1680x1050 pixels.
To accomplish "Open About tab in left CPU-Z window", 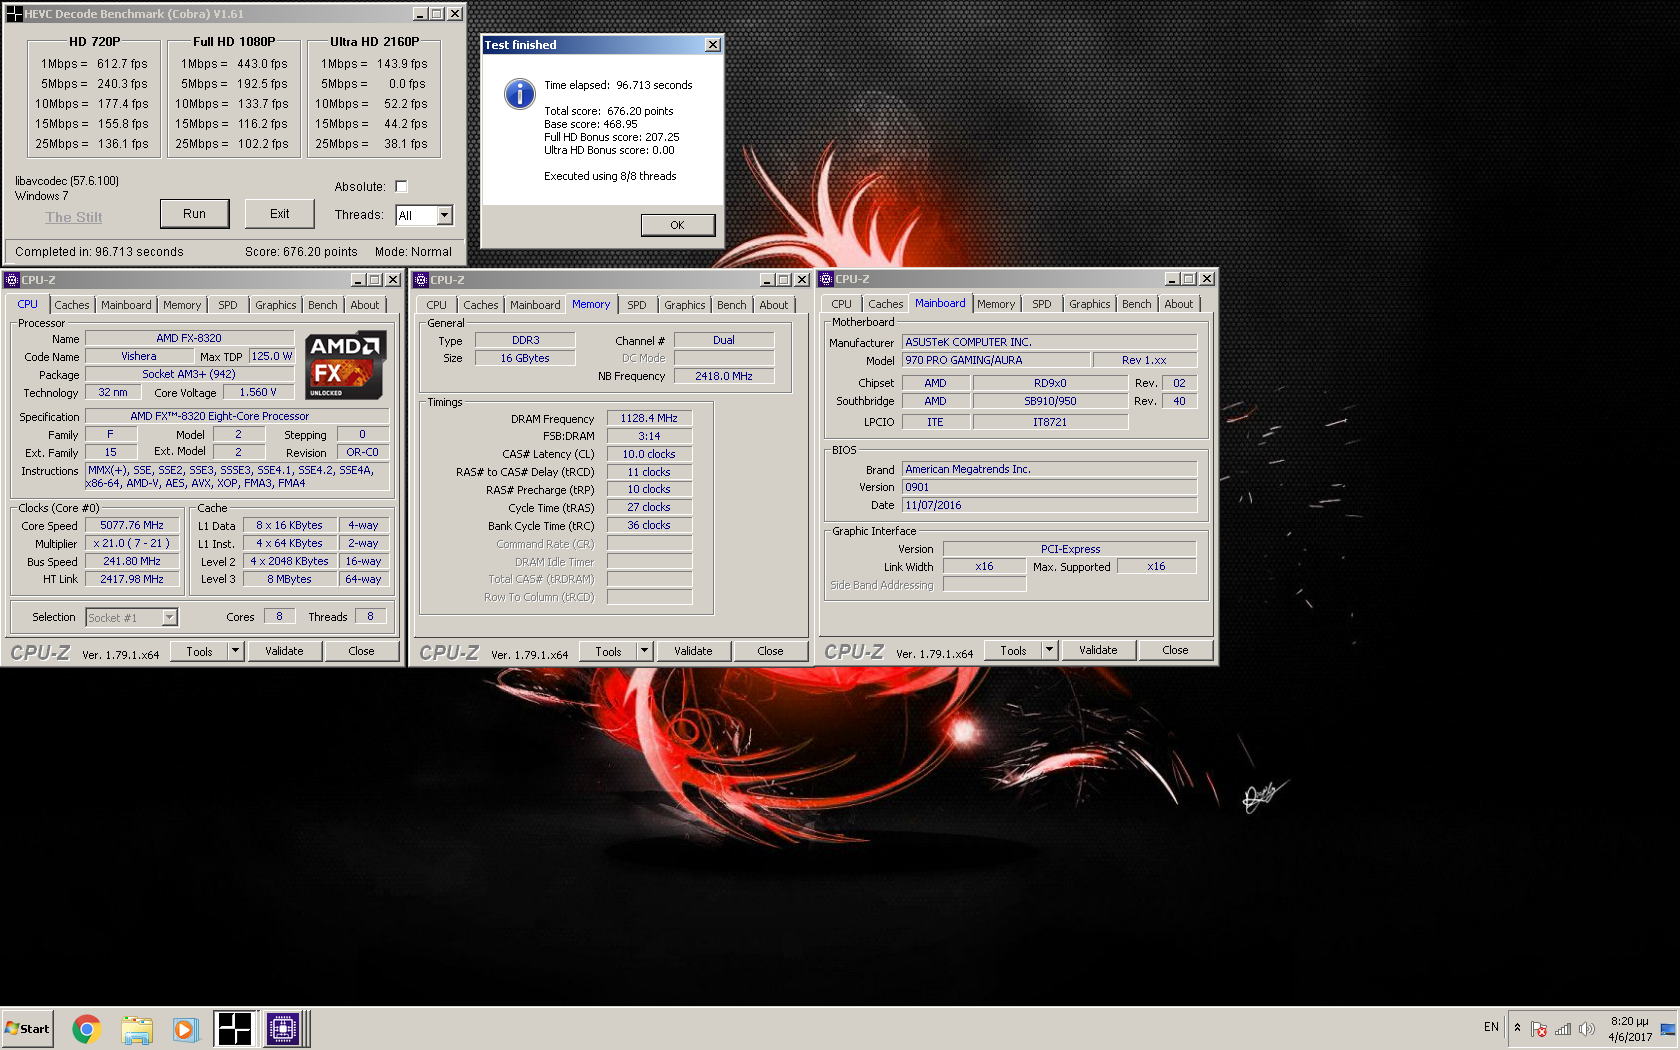I will click(x=365, y=305).
